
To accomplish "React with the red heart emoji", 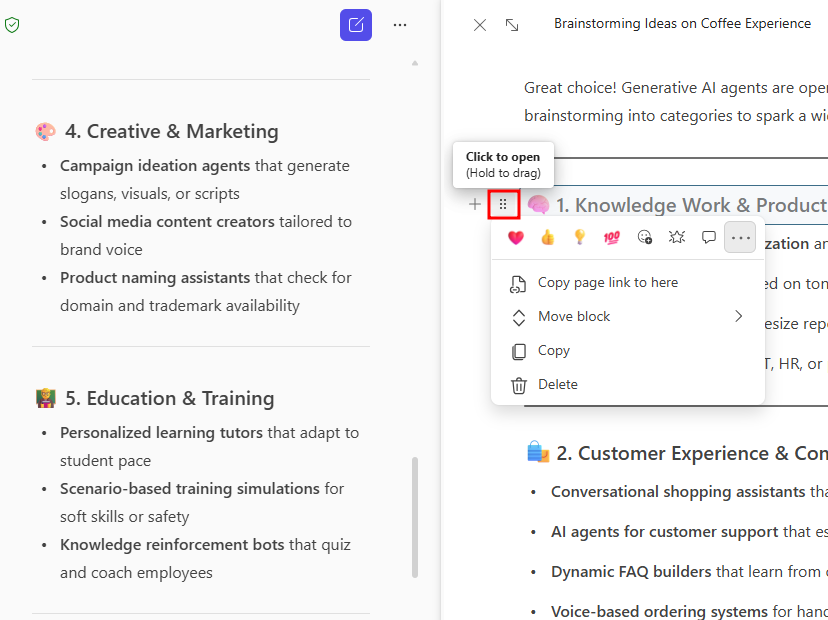I will pyautogui.click(x=516, y=238).
